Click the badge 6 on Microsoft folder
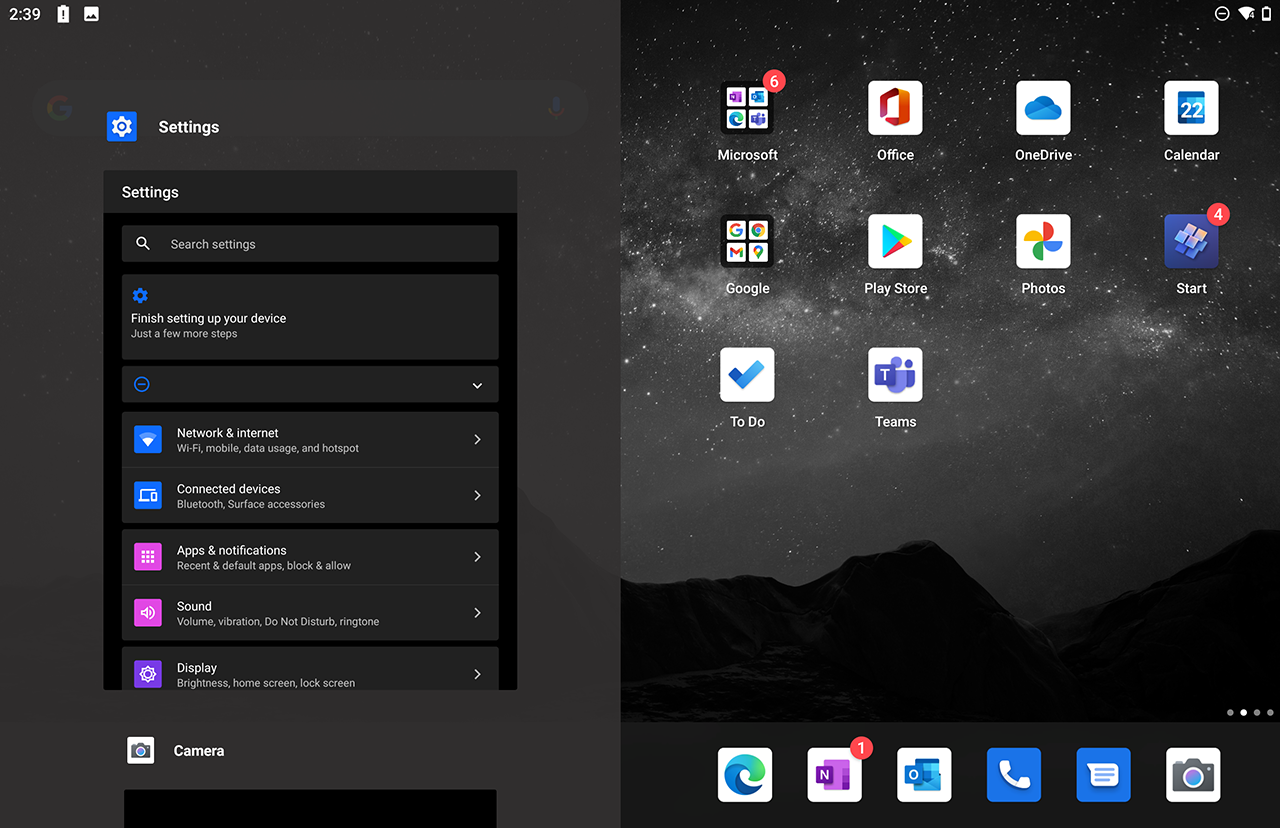 (773, 81)
